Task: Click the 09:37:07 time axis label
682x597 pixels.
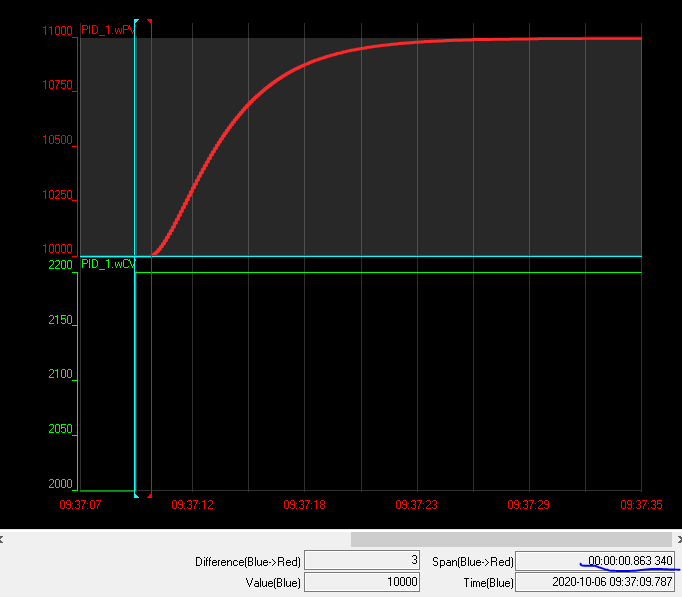Action: (x=80, y=505)
